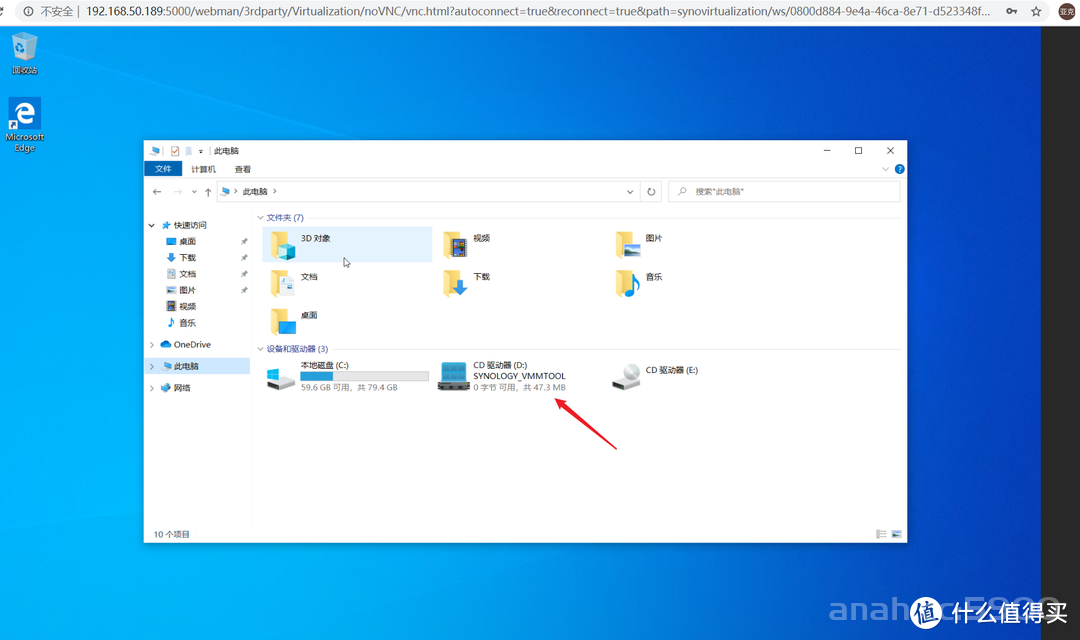
Task: Select 图片 in quick access sidebar
Action: click(181, 290)
